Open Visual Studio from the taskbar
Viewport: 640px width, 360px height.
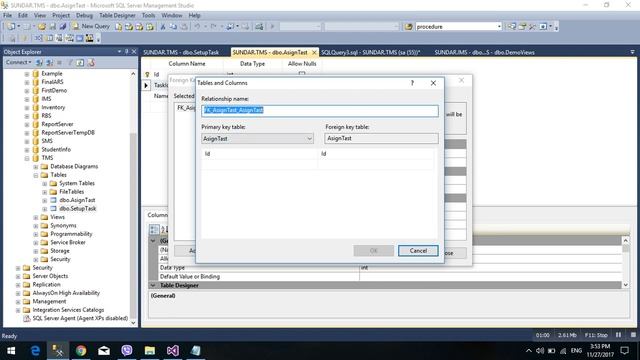click(173, 350)
